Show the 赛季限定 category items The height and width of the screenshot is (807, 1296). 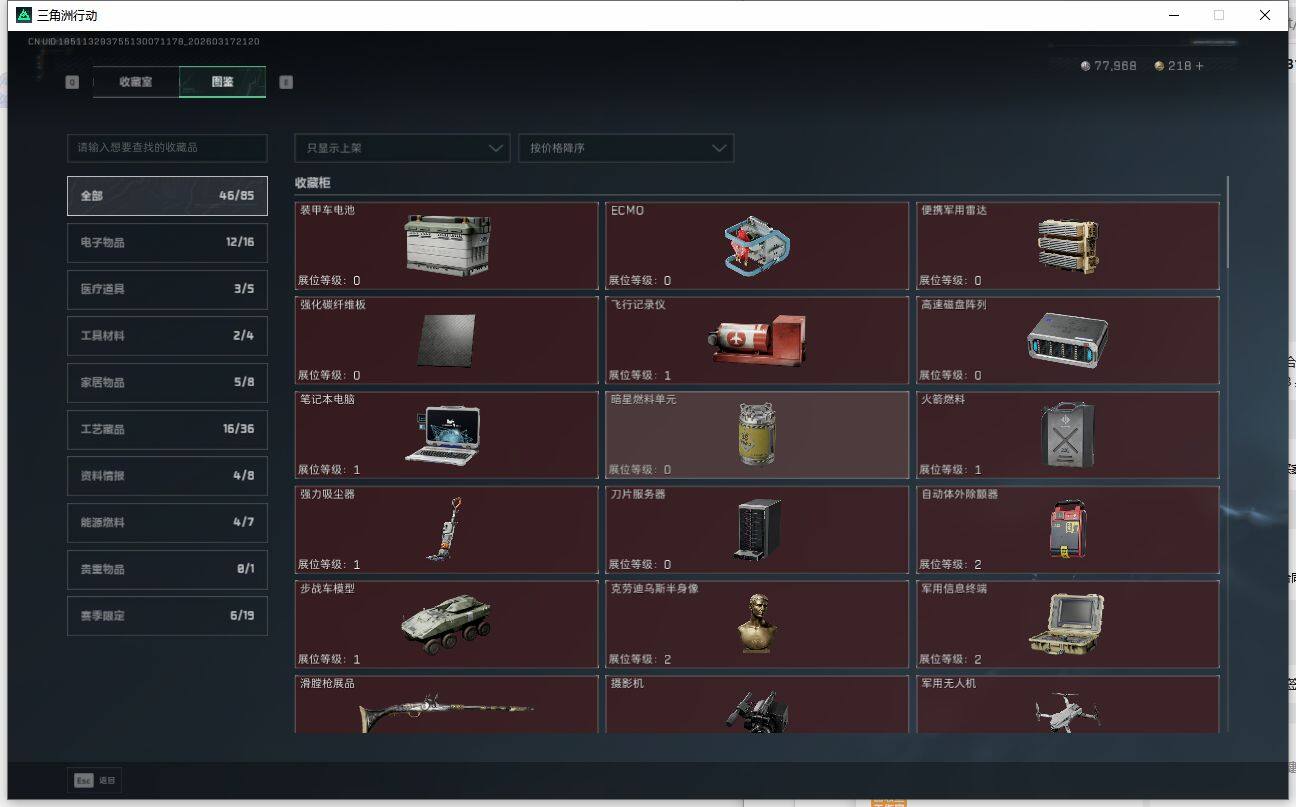[x=167, y=616]
